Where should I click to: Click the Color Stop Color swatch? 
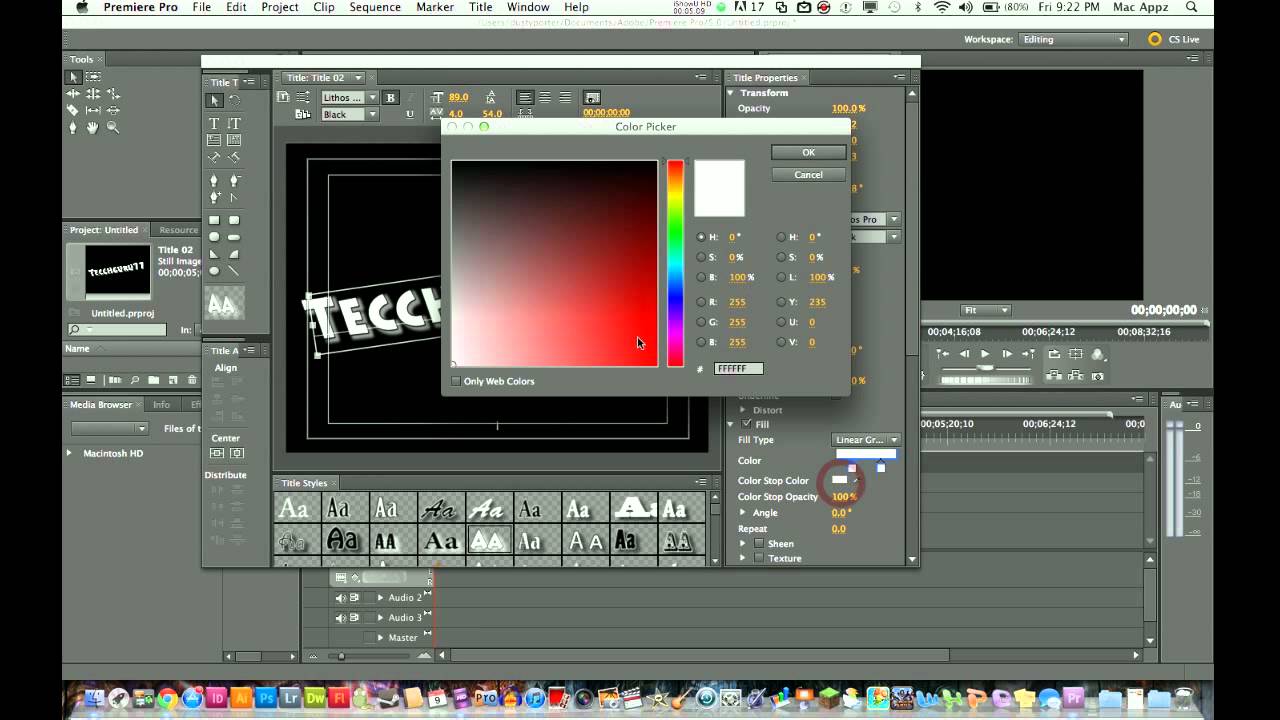click(x=840, y=480)
